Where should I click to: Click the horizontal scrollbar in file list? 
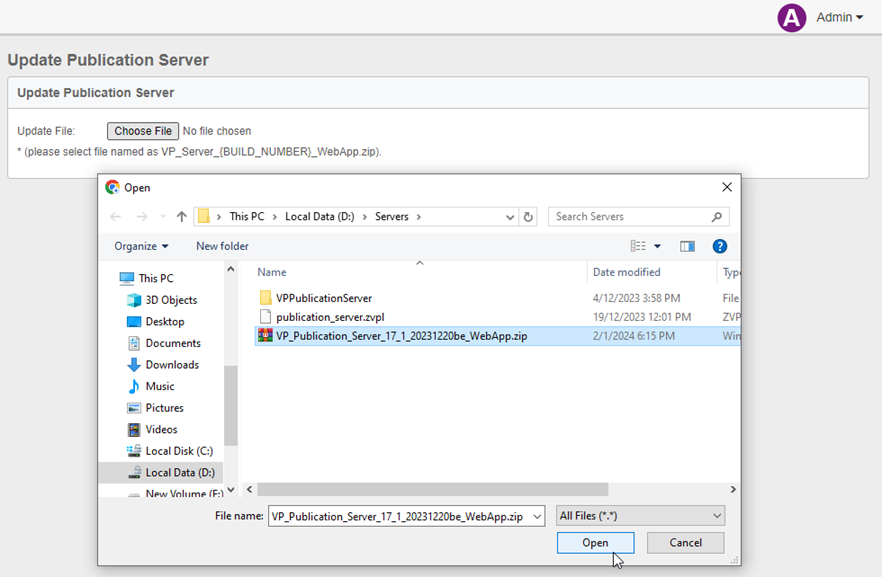pyautogui.click(x=433, y=490)
